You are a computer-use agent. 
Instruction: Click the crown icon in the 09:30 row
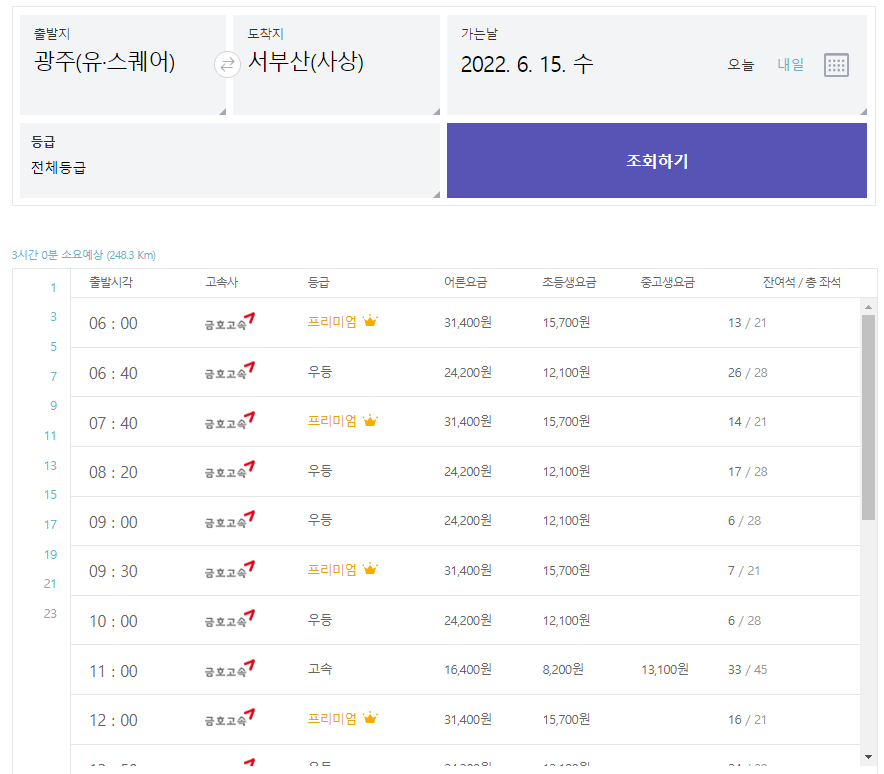pyautogui.click(x=370, y=569)
